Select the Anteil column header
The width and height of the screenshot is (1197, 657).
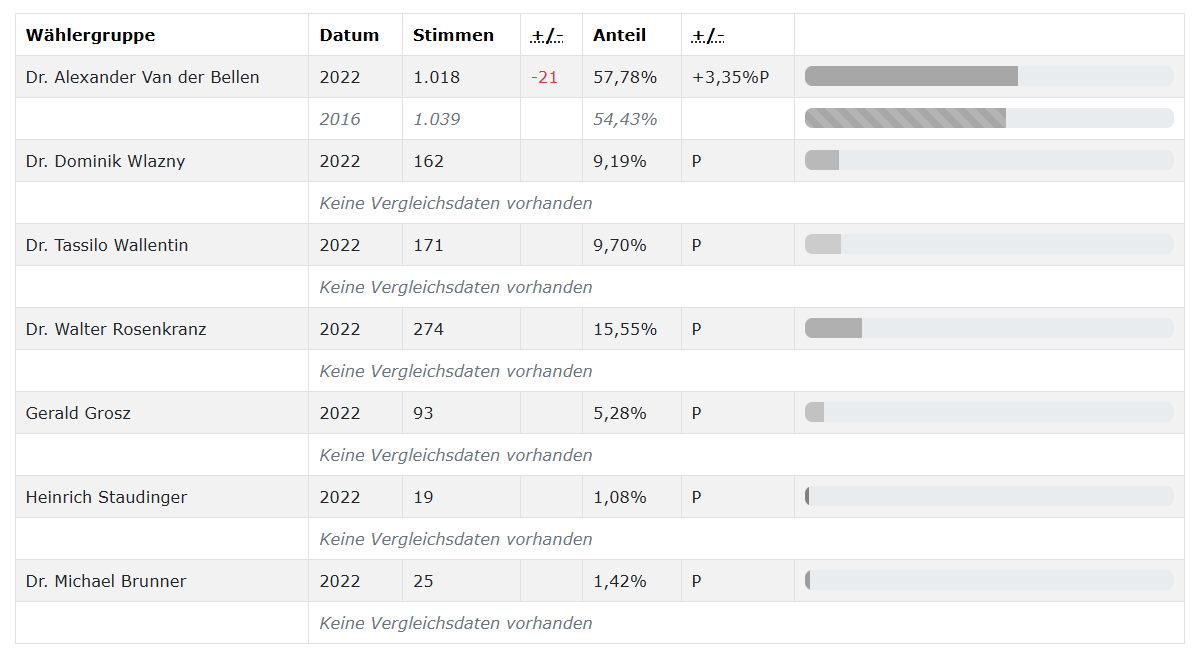point(619,35)
